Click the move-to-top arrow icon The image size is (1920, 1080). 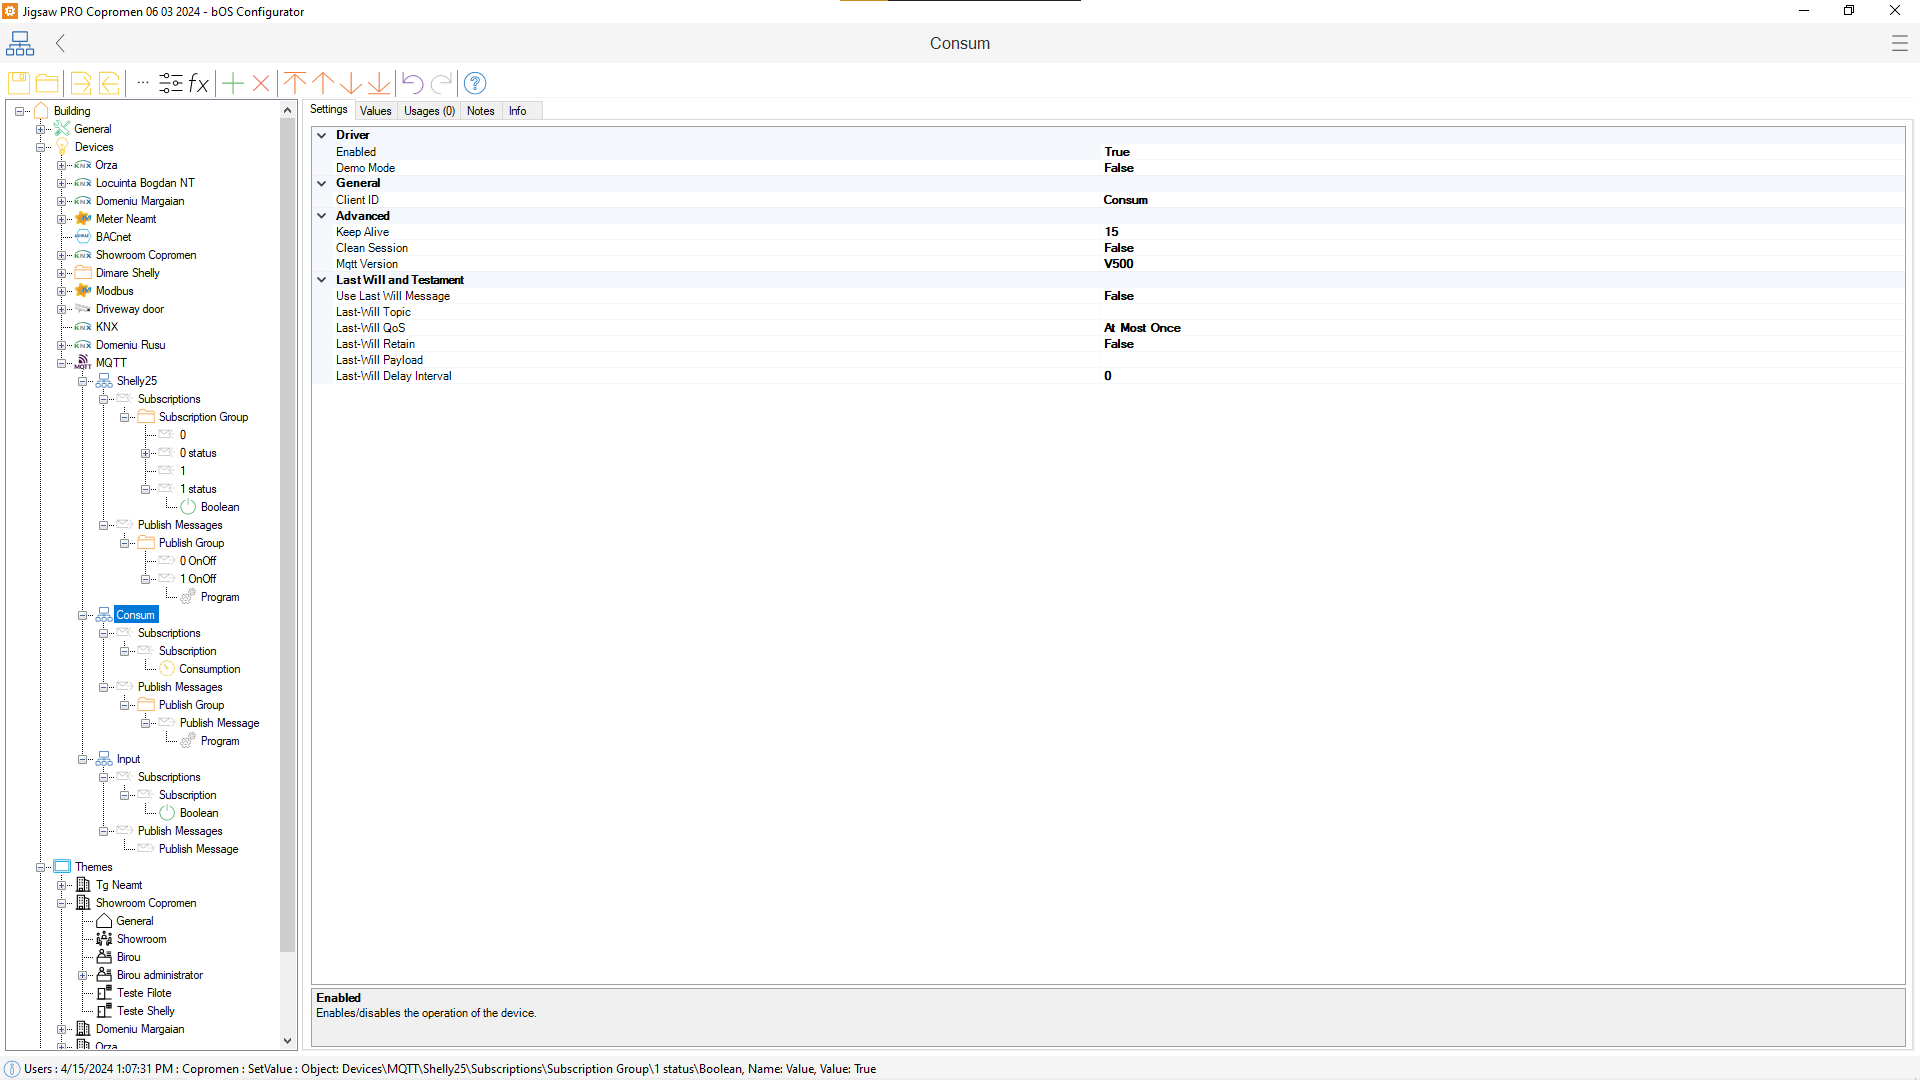295,83
